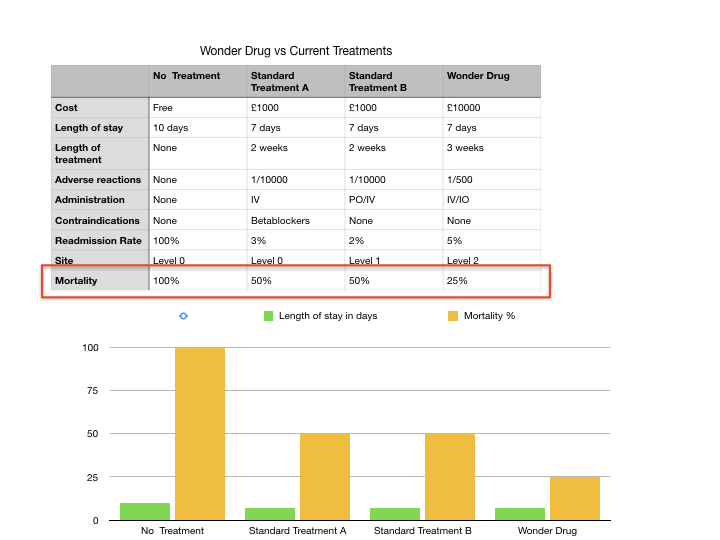Click the Standard Treatment A yellow mortality bar
This screenshot has width=720, height=540.
click(325, 477)
